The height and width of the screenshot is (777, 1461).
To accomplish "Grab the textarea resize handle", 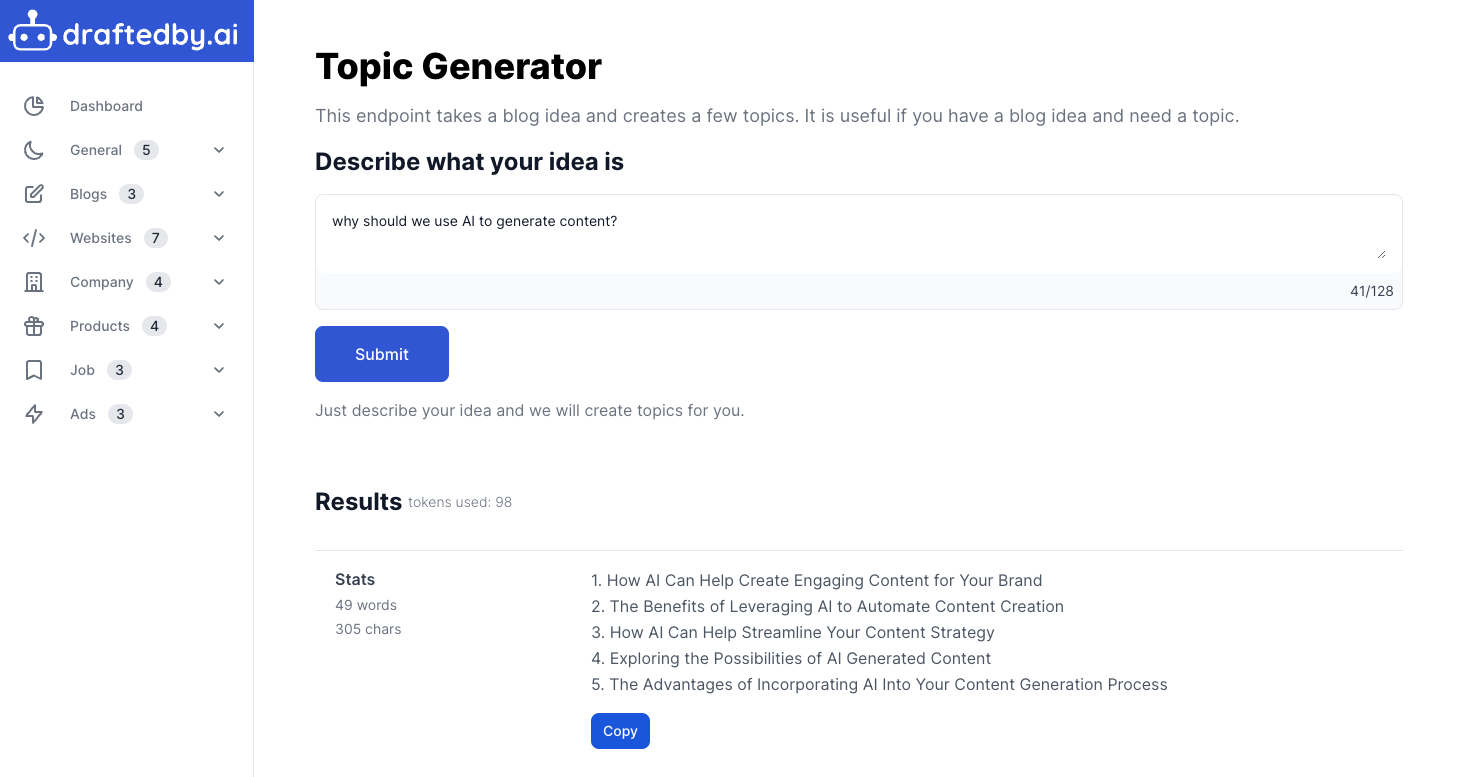I will click(x=1382, y=254).
